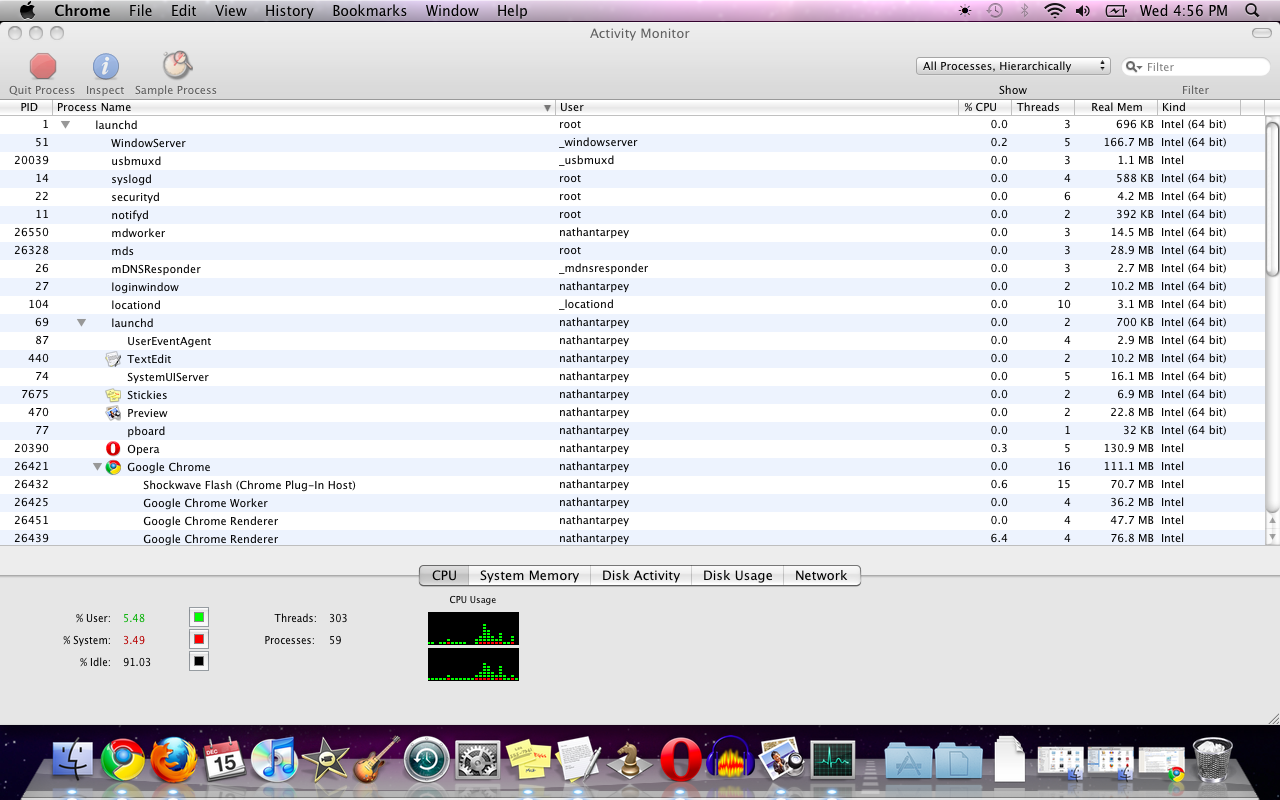Viewport: 1280px width, 800px height.
Task: Open iMovie star icon in Dock
Action: (x=325, y=761)
